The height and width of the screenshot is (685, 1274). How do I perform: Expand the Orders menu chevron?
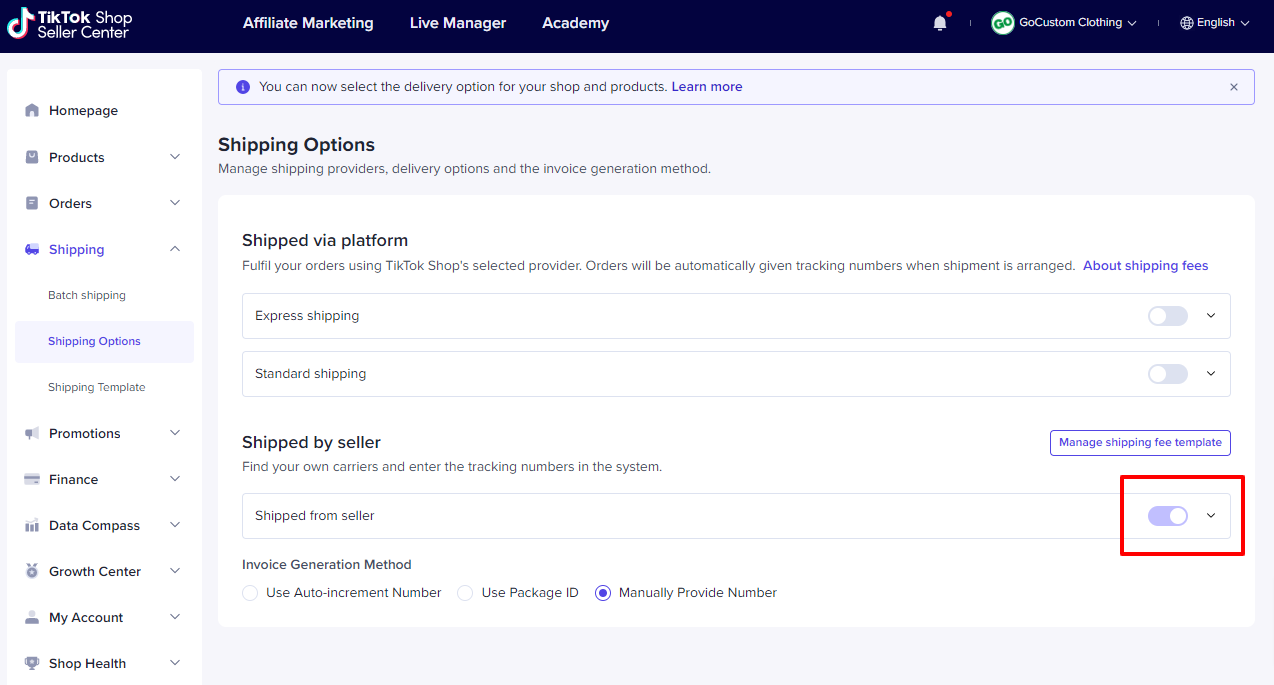pyautogui.click(x=175, y=203)
